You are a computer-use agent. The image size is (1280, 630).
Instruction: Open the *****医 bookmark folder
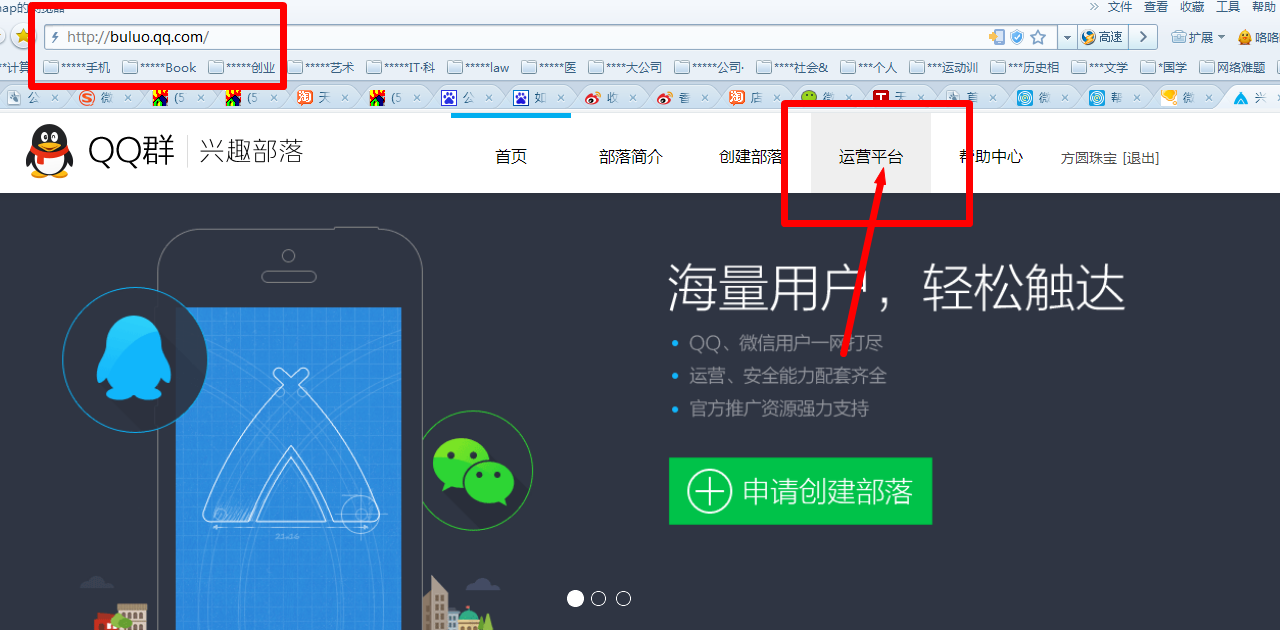coord(549,67)
